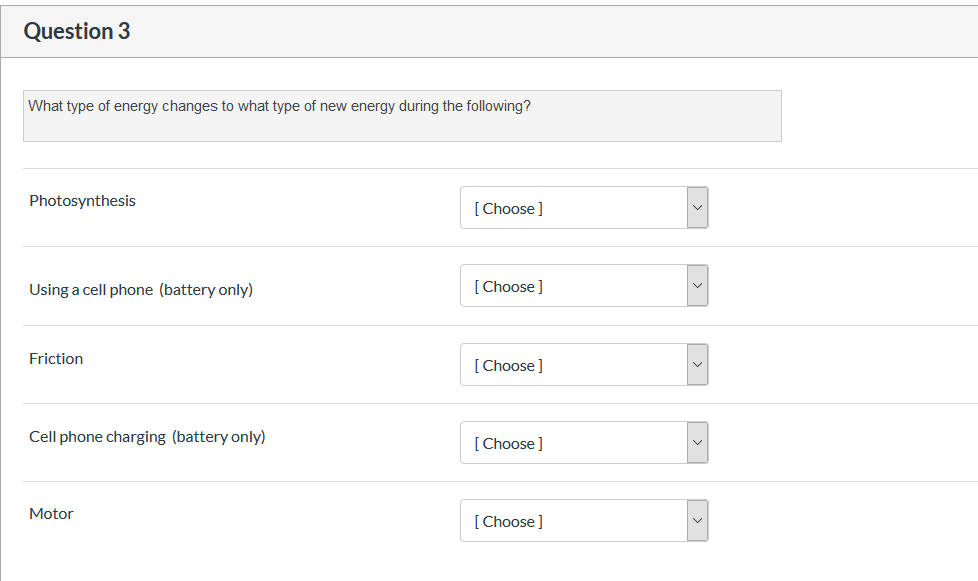Viewport: 978px width, 581px height.
Task: Click the Friction label
Action: [56, 359]
